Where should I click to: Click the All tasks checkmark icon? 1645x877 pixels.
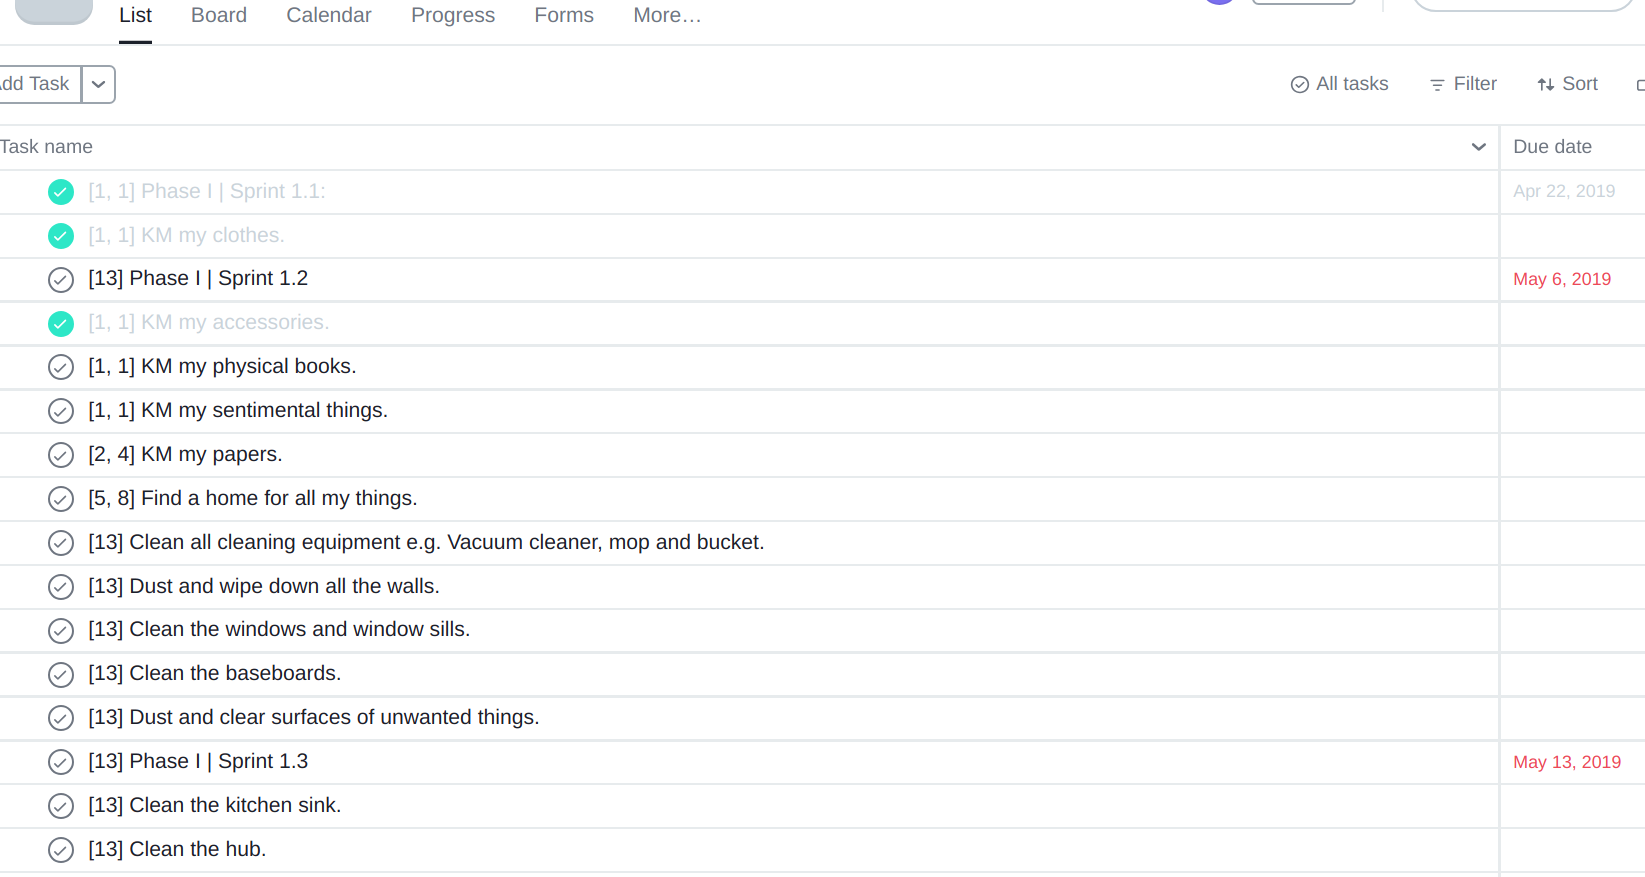(1299, 85)
